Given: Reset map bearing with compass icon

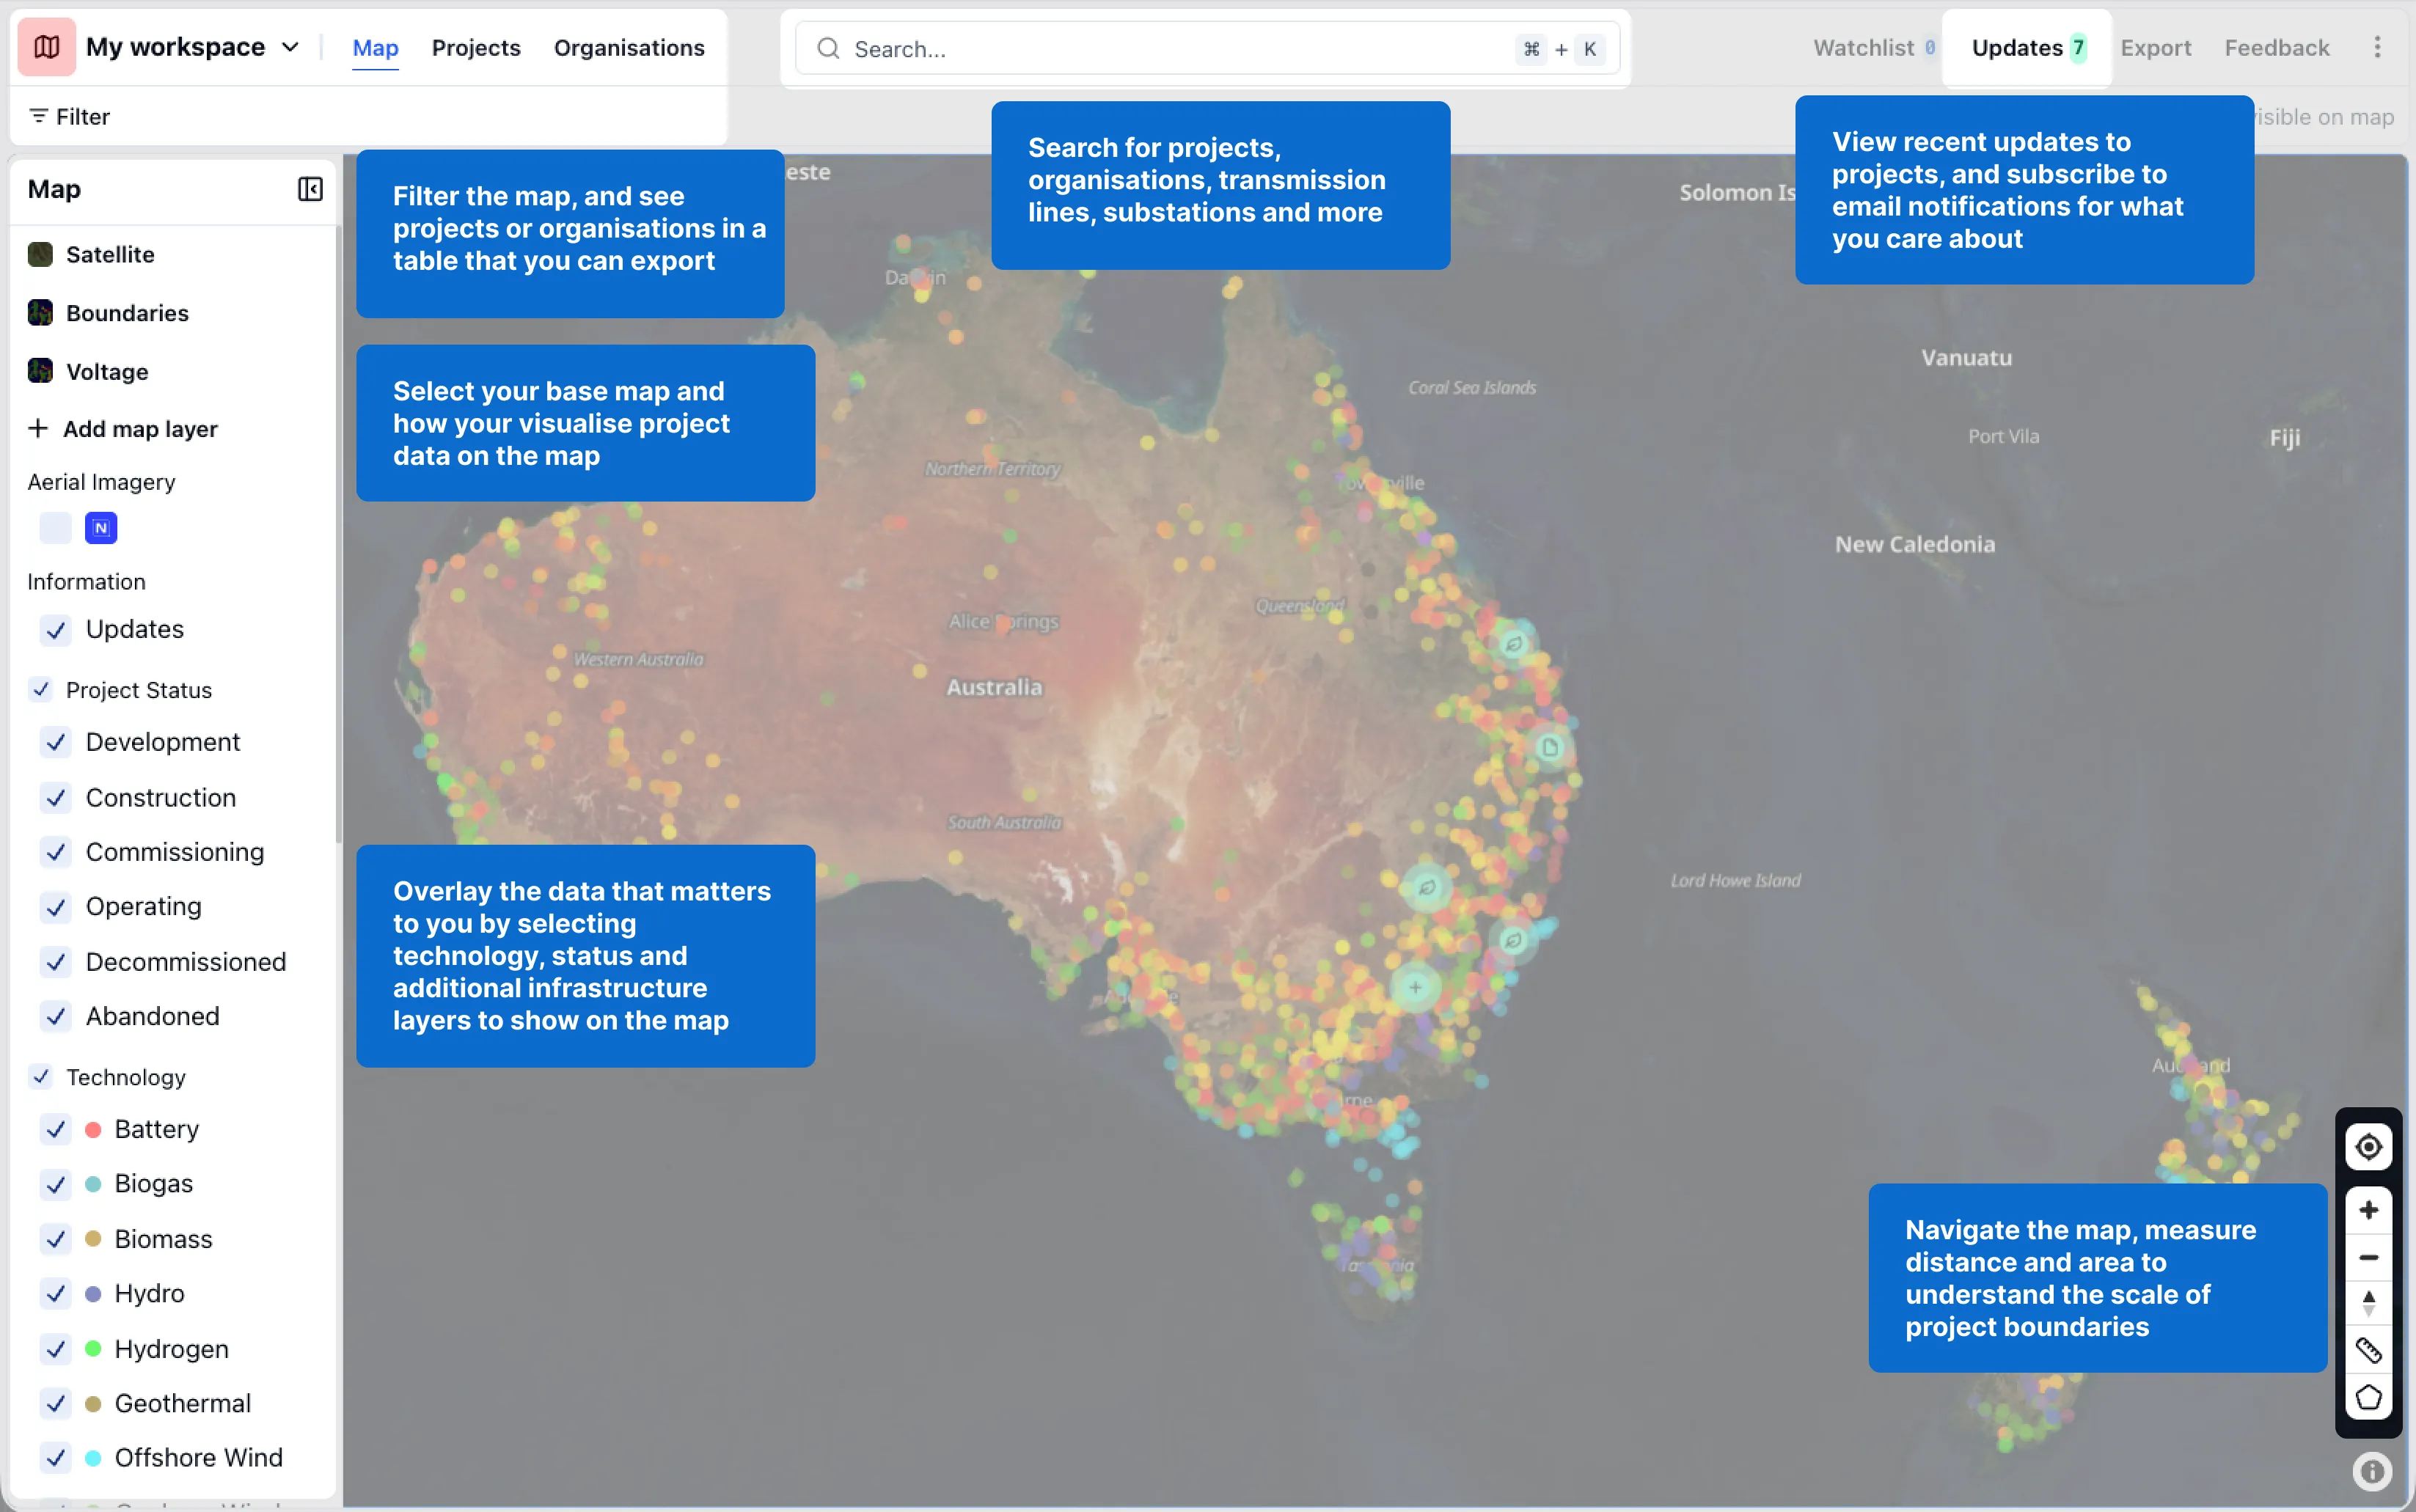Looking at the screenshot, I should pyautogui.click(x=2368, y=1304).
